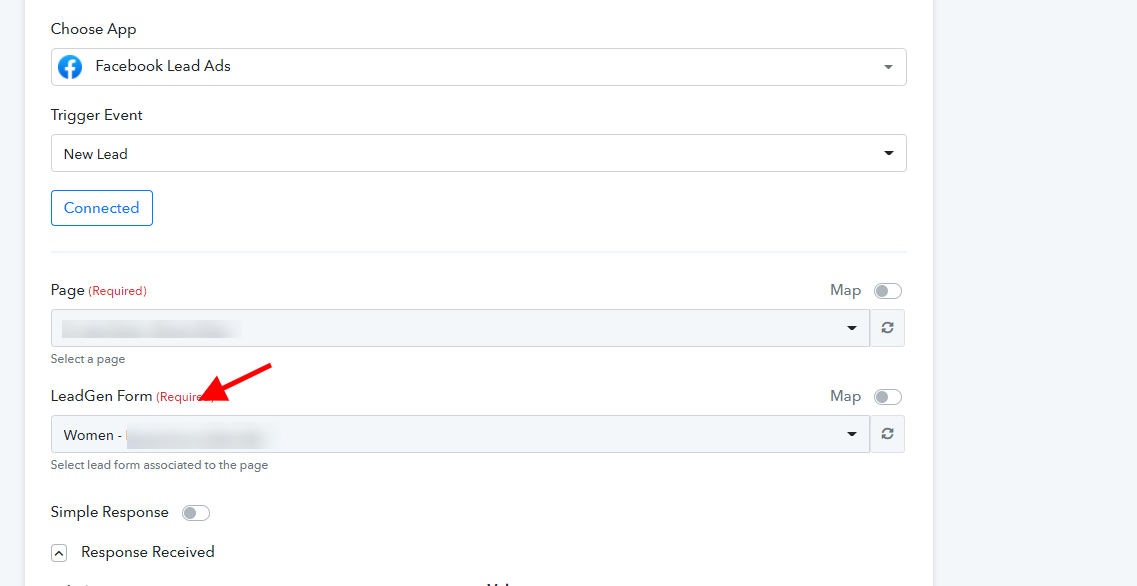Click the LeadGen Form caret arrow
1137x586 pixels.
[x=852, y=434]
